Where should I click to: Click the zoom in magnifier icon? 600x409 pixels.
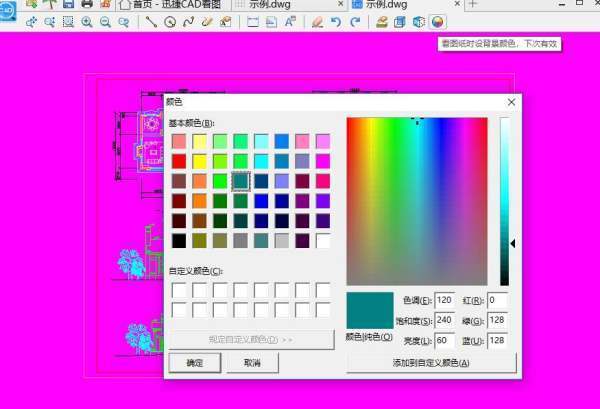(x=87, y=21)
